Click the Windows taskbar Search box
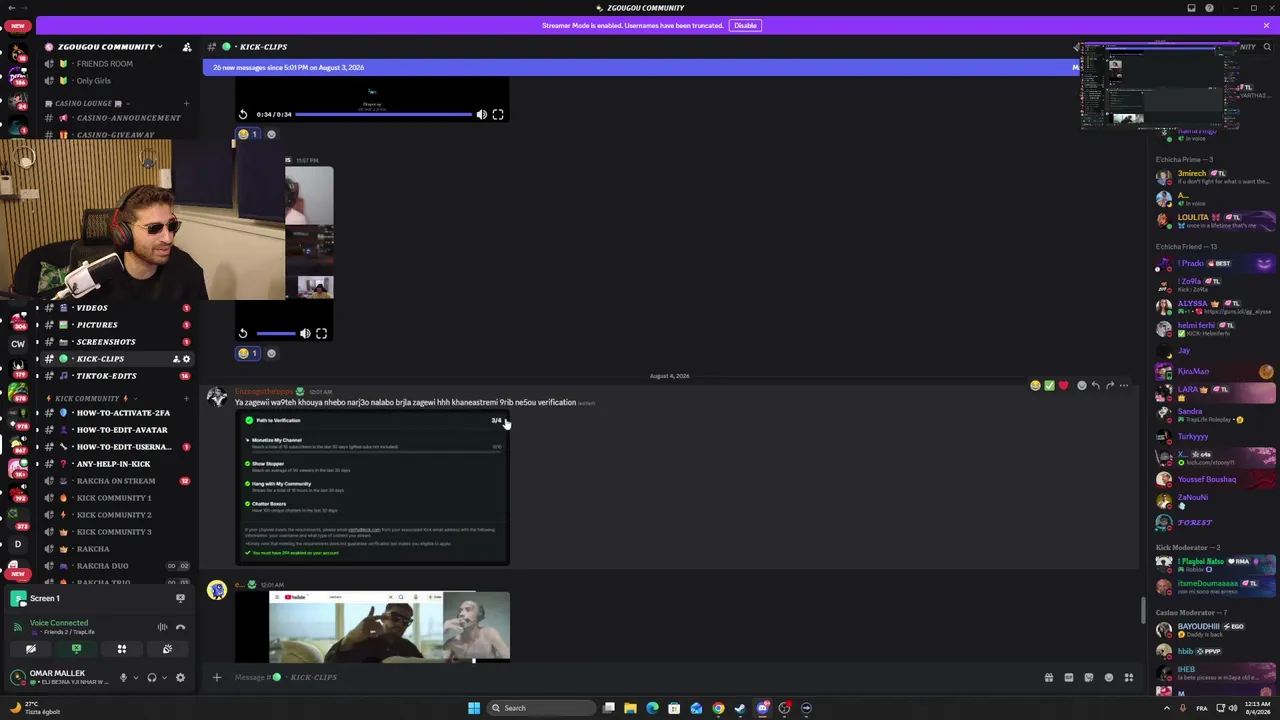This screenshot has width=1280, height=720. tap(540, 708)
